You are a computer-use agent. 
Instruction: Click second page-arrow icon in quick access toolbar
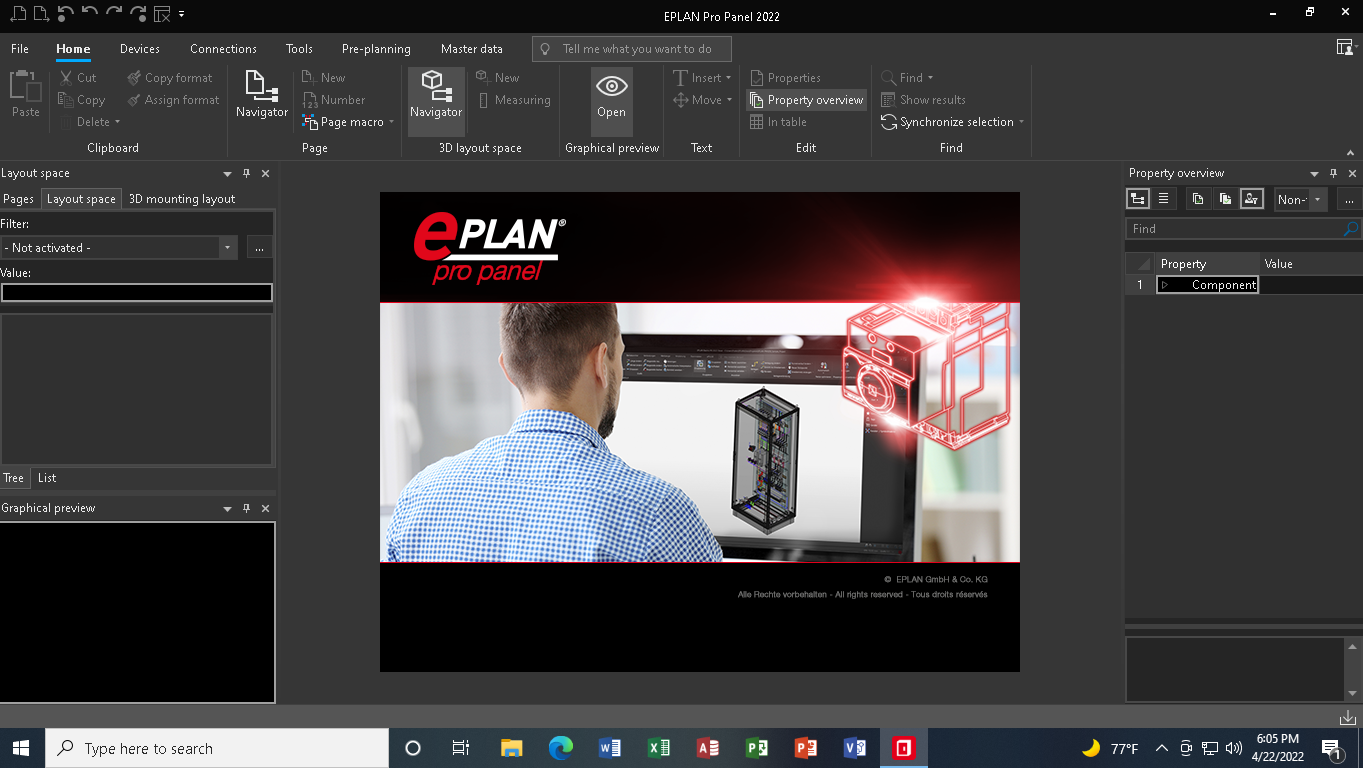coord(42,14)
